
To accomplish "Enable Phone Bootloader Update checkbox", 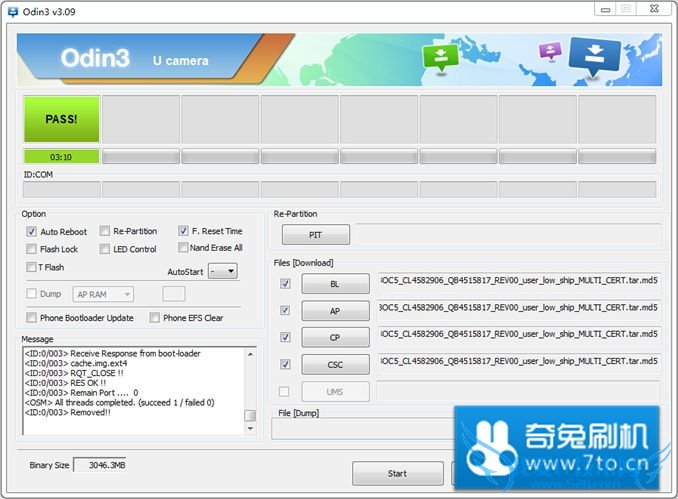I will coord(31,317).
